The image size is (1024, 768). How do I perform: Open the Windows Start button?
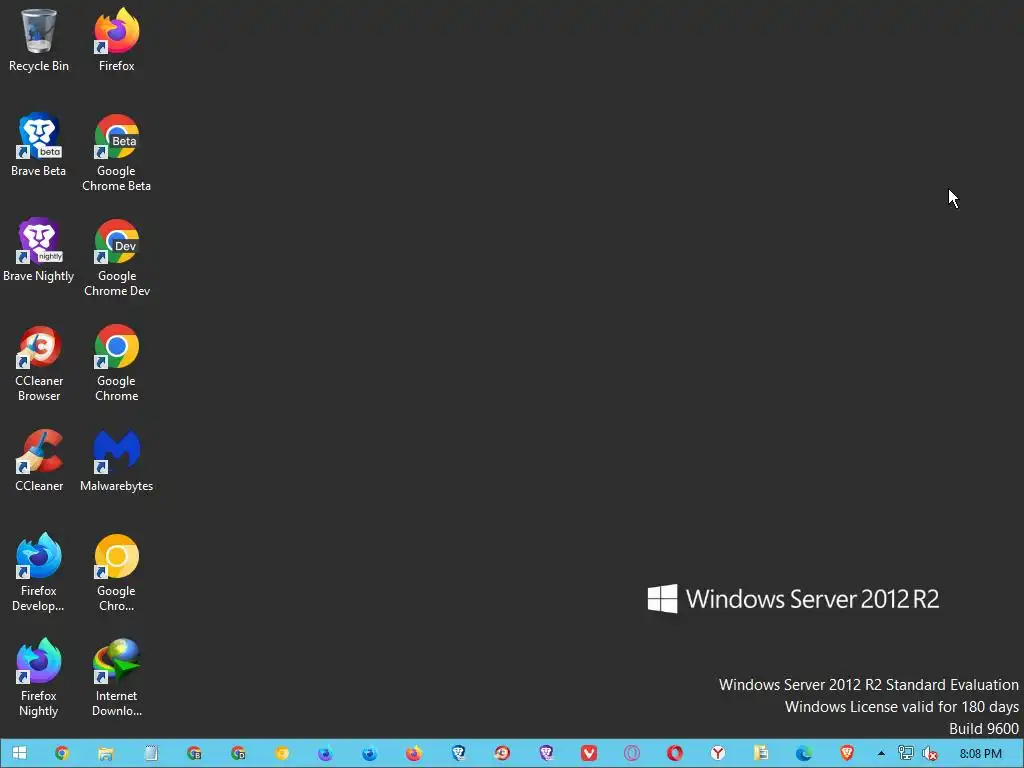(19, 754)
